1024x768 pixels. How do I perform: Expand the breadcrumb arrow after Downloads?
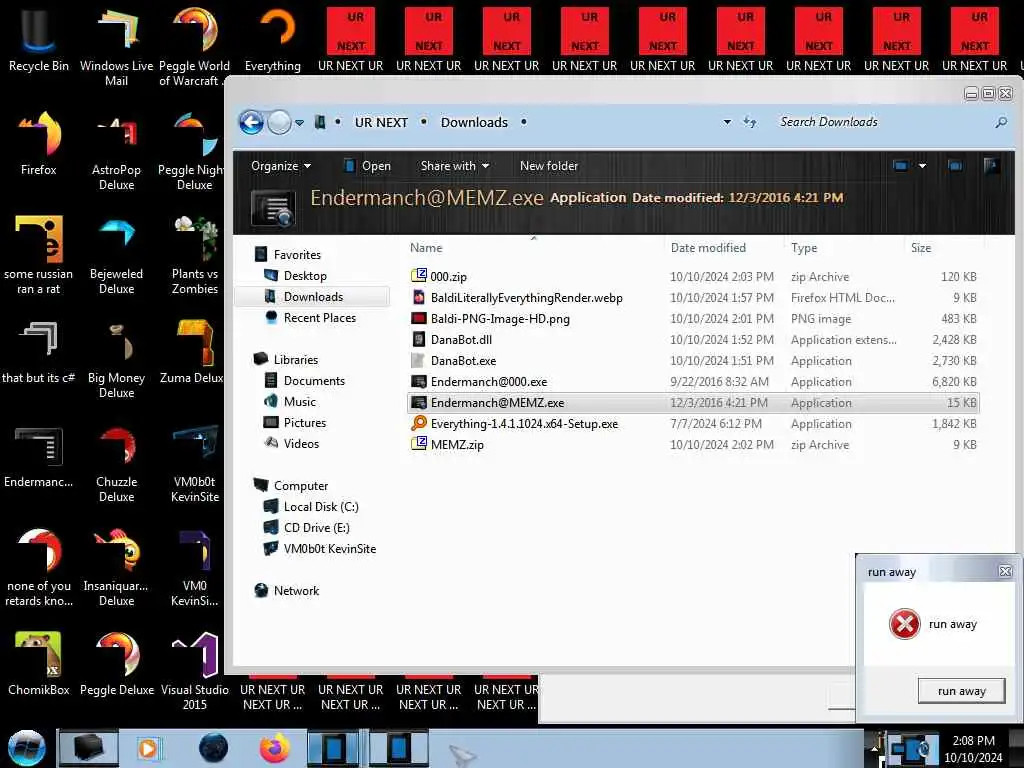[524, 122]
